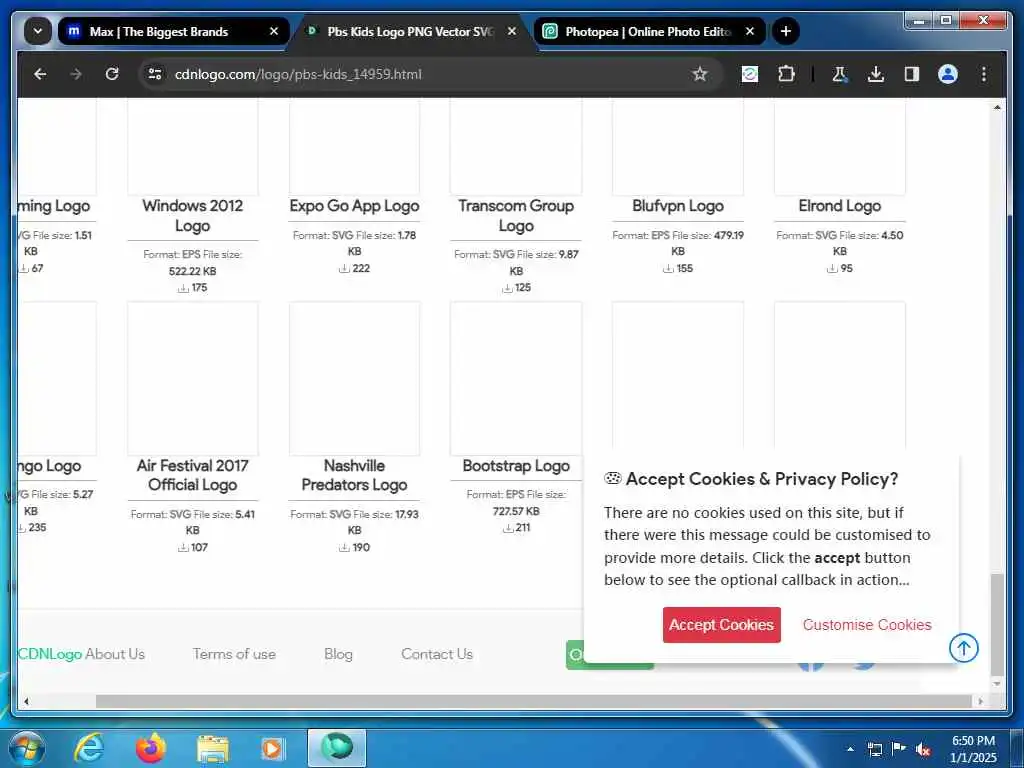
Task: Open a new tab with plus button
Action: [786, 31]
